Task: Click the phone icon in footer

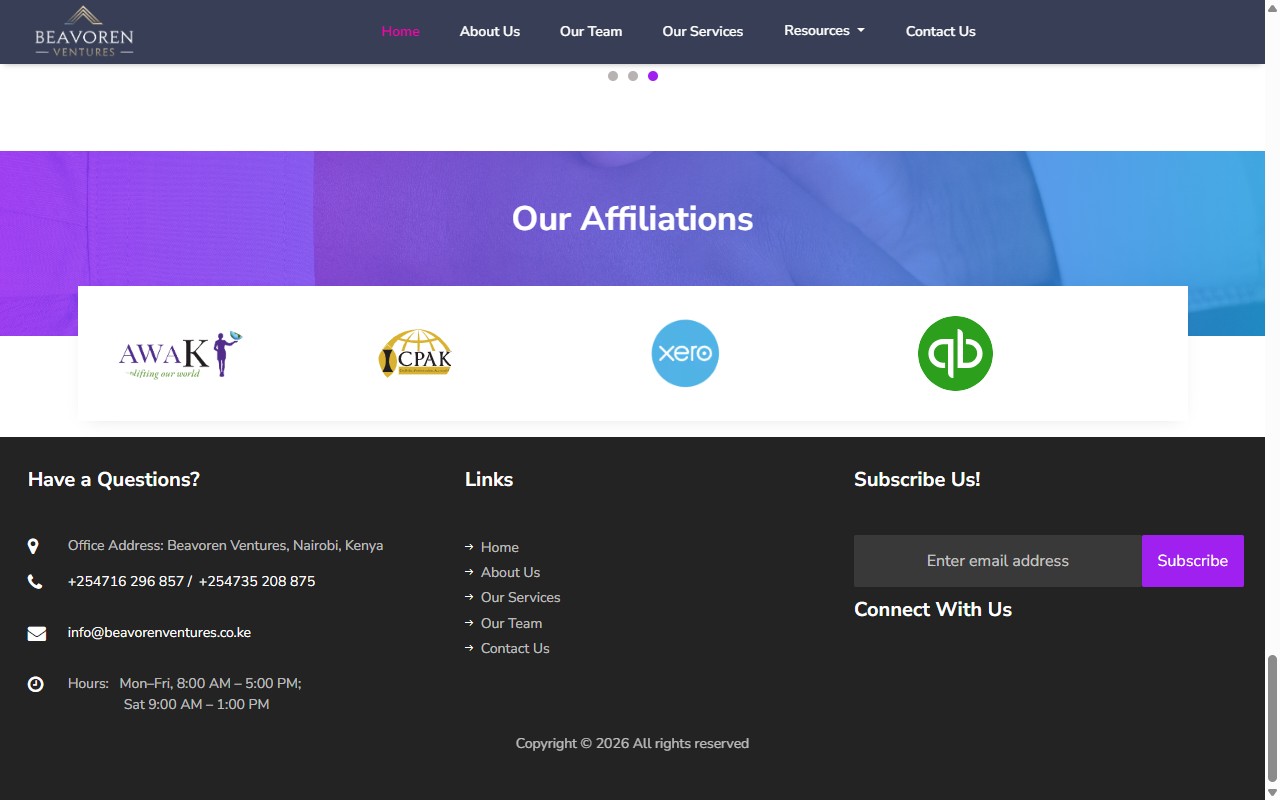Action: pyautogui.click(x=35, y=582)
